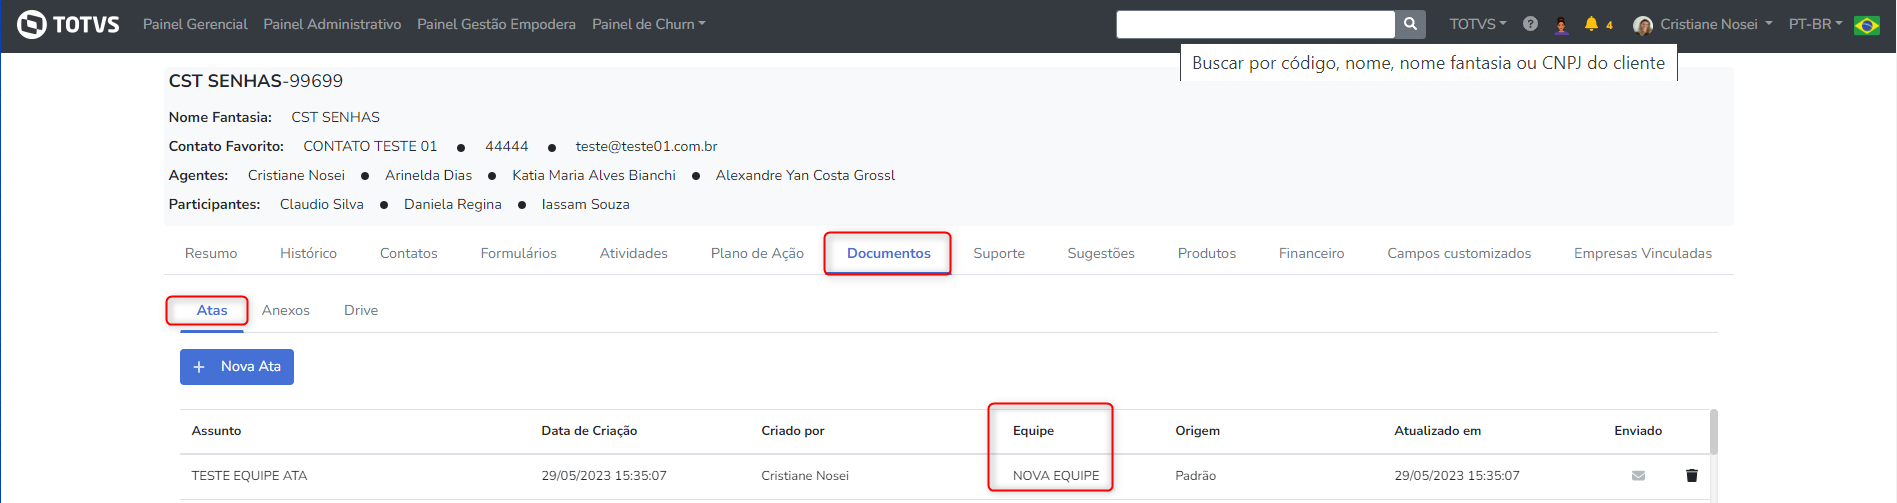Click the client search input field
Viewport: 1897px width, 503px height.
coord(1255,24)
